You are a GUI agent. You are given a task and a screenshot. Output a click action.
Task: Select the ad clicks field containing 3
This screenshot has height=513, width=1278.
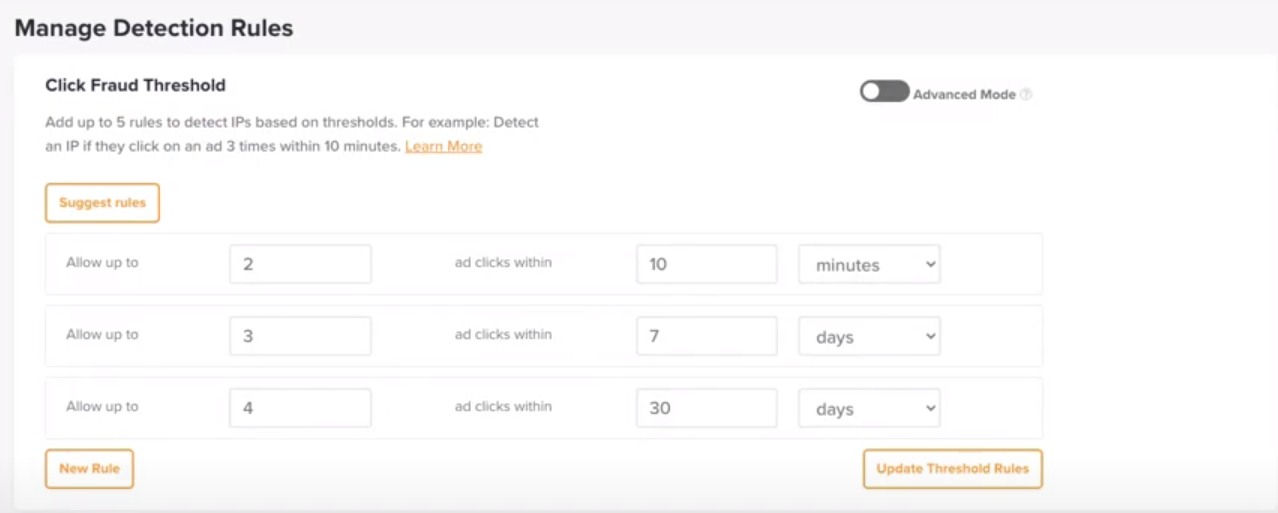coord(300,337)
